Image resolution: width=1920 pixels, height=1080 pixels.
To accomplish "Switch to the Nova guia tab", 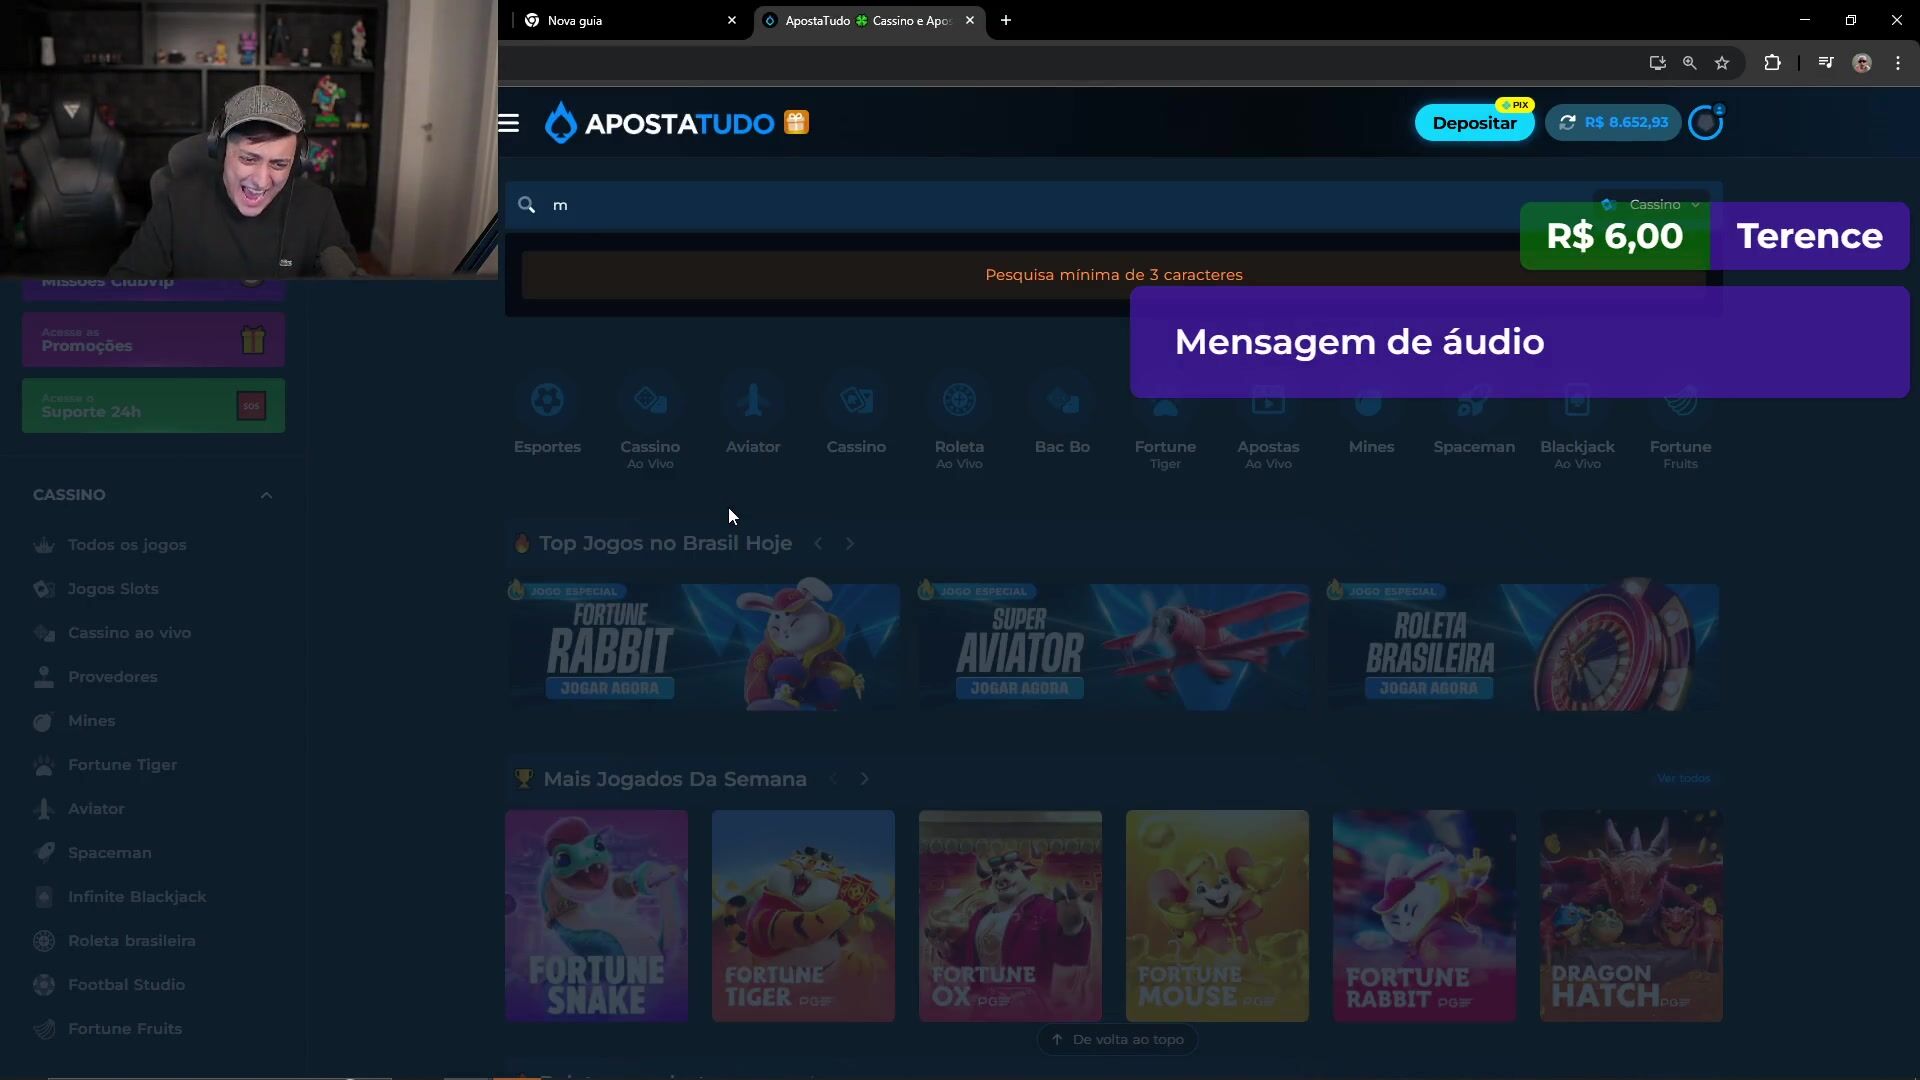I will [630, 20].
